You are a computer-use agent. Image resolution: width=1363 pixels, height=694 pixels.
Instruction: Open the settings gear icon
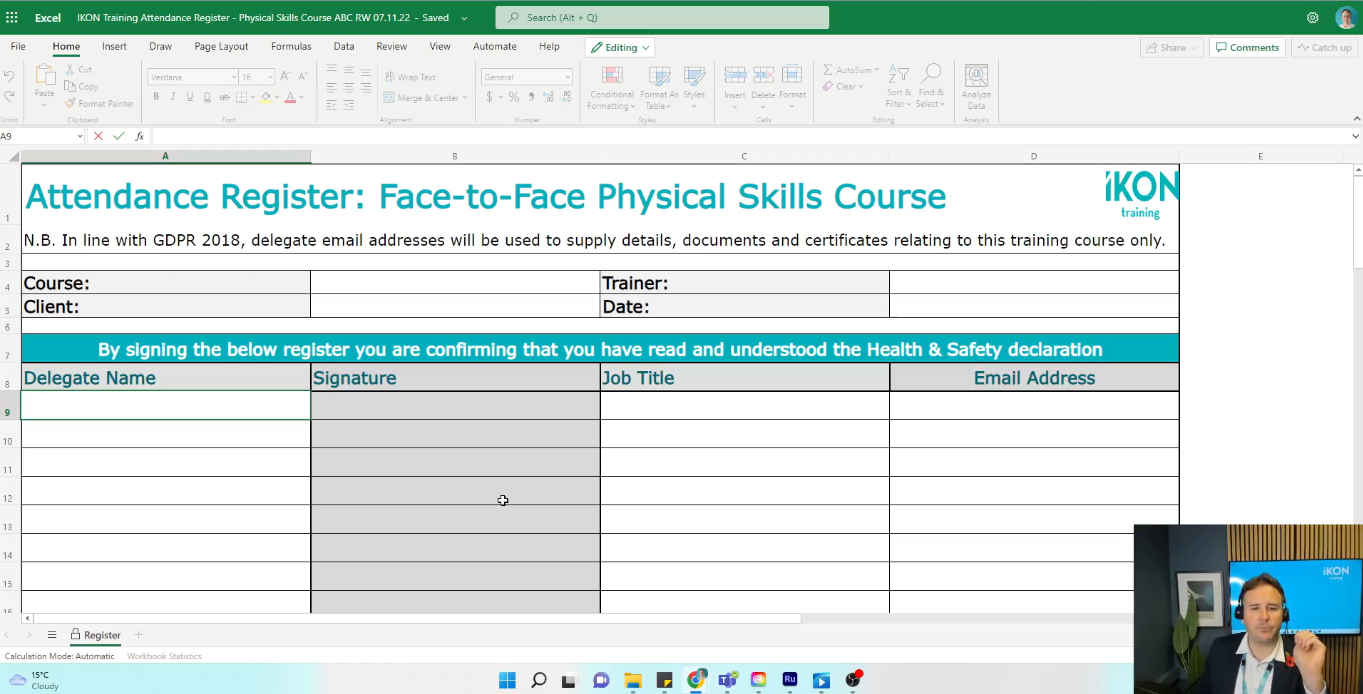1312,18
